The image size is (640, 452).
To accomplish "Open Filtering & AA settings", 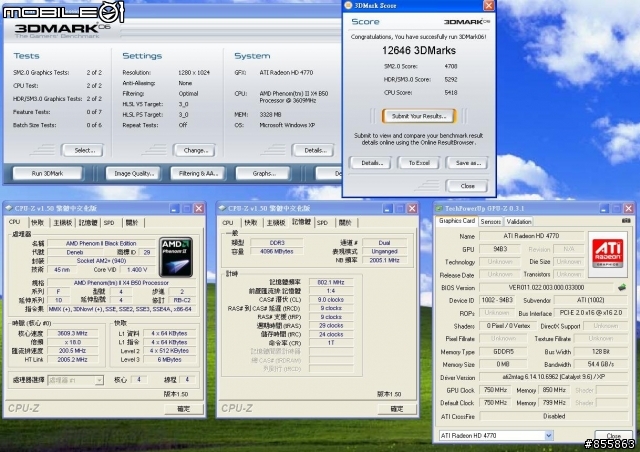I will (198, 174).
